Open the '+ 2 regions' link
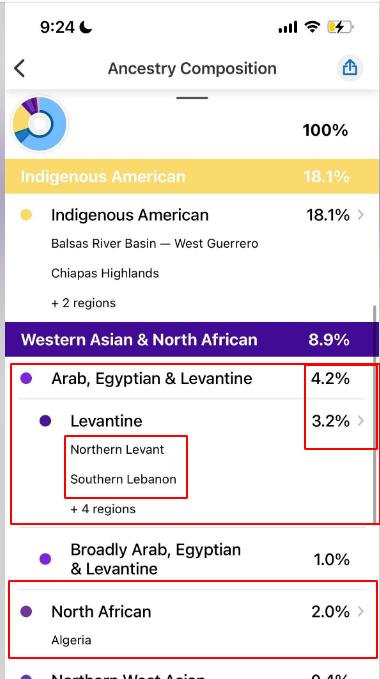 [x=84, y=303]
